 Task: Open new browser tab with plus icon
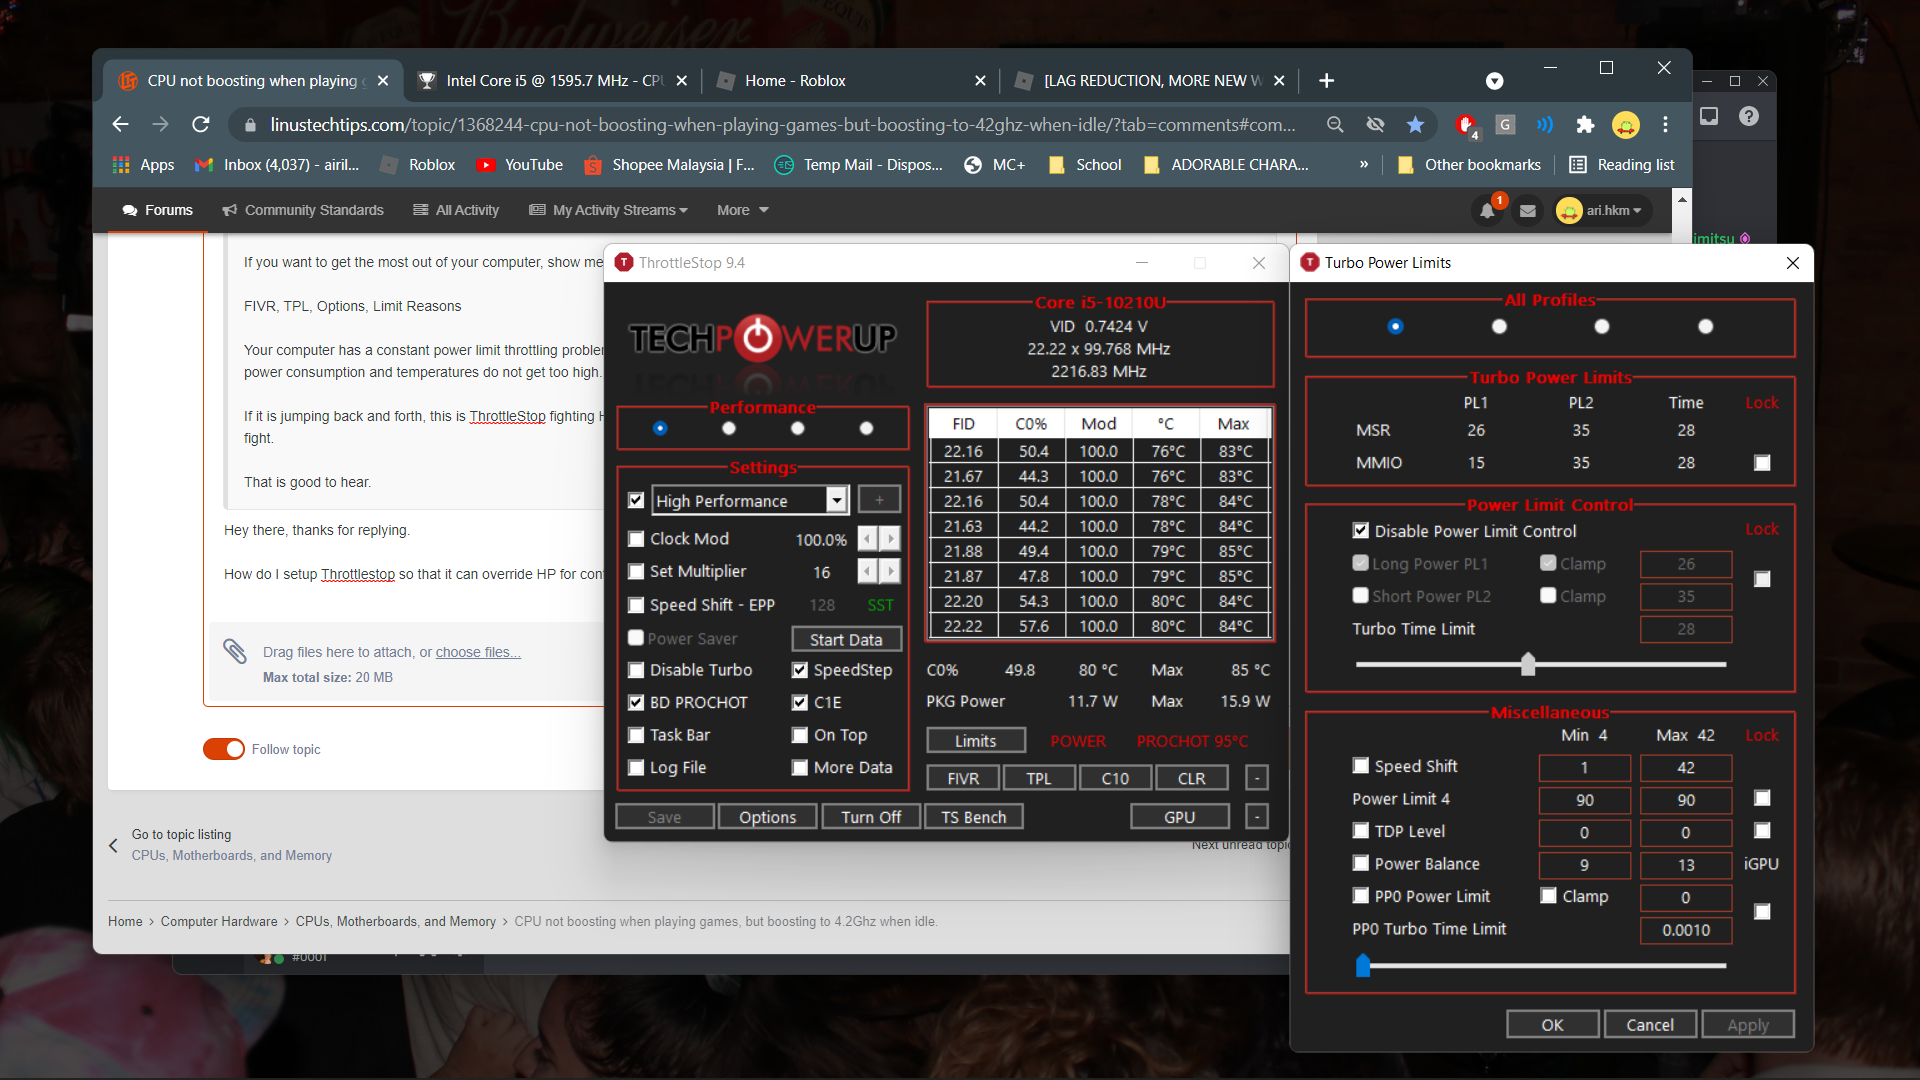(1326, 81)
